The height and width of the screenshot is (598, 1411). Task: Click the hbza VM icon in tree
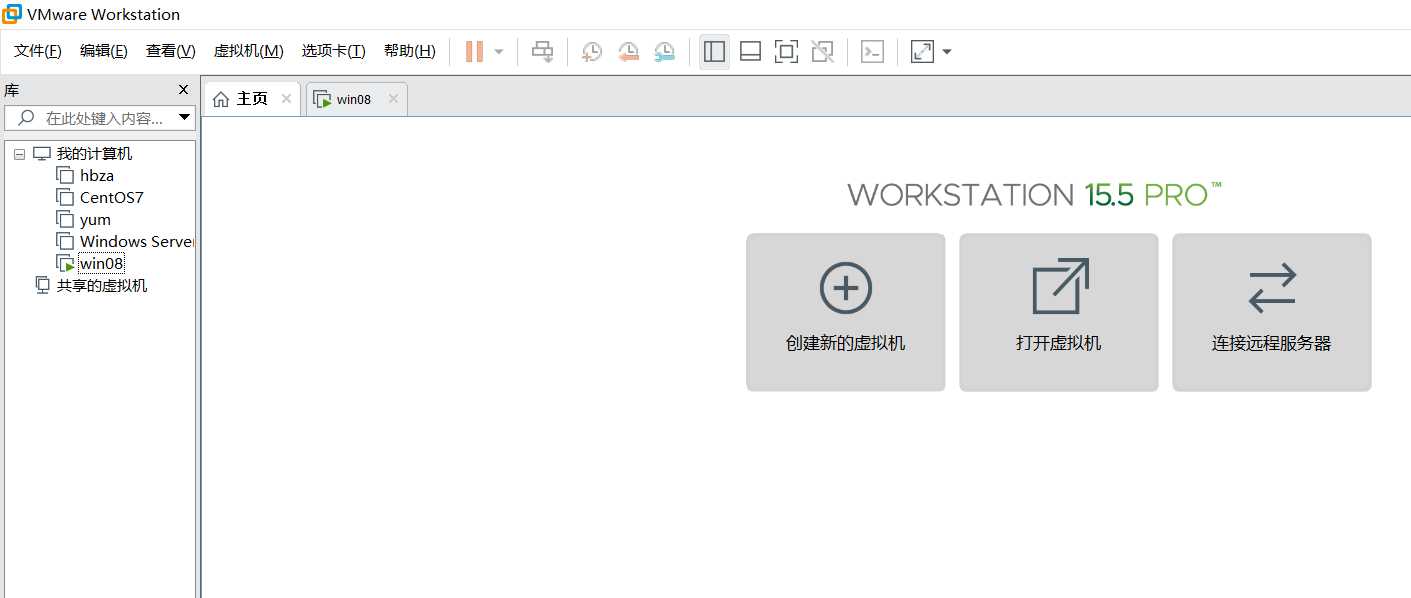(65, 176)
